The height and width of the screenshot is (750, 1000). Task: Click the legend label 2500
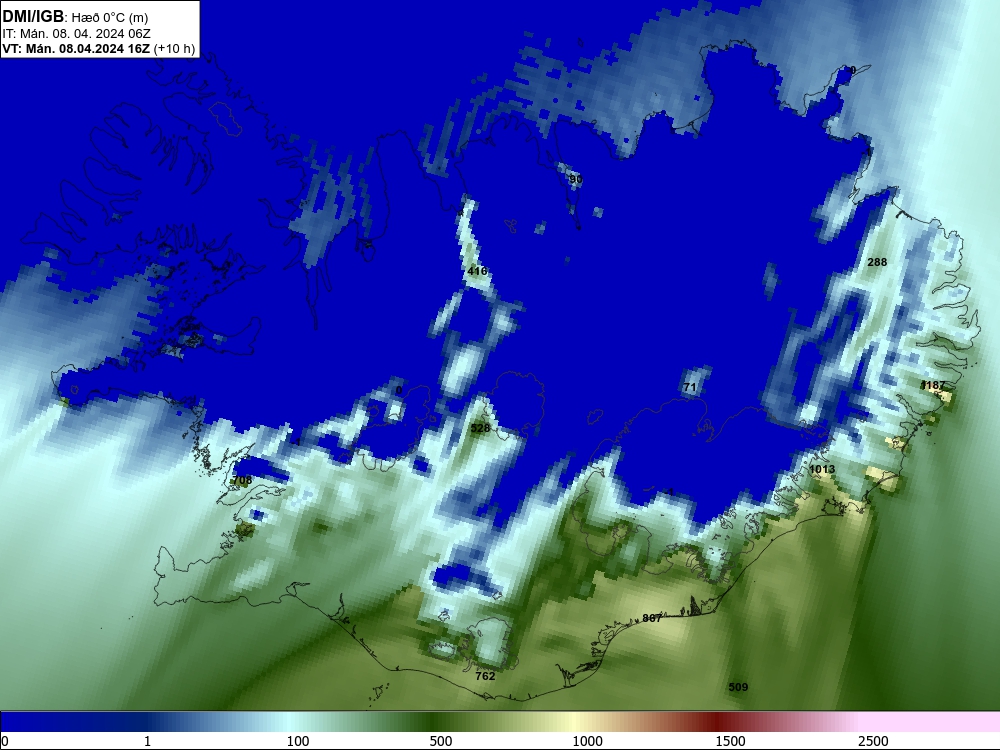coord(873,741)
